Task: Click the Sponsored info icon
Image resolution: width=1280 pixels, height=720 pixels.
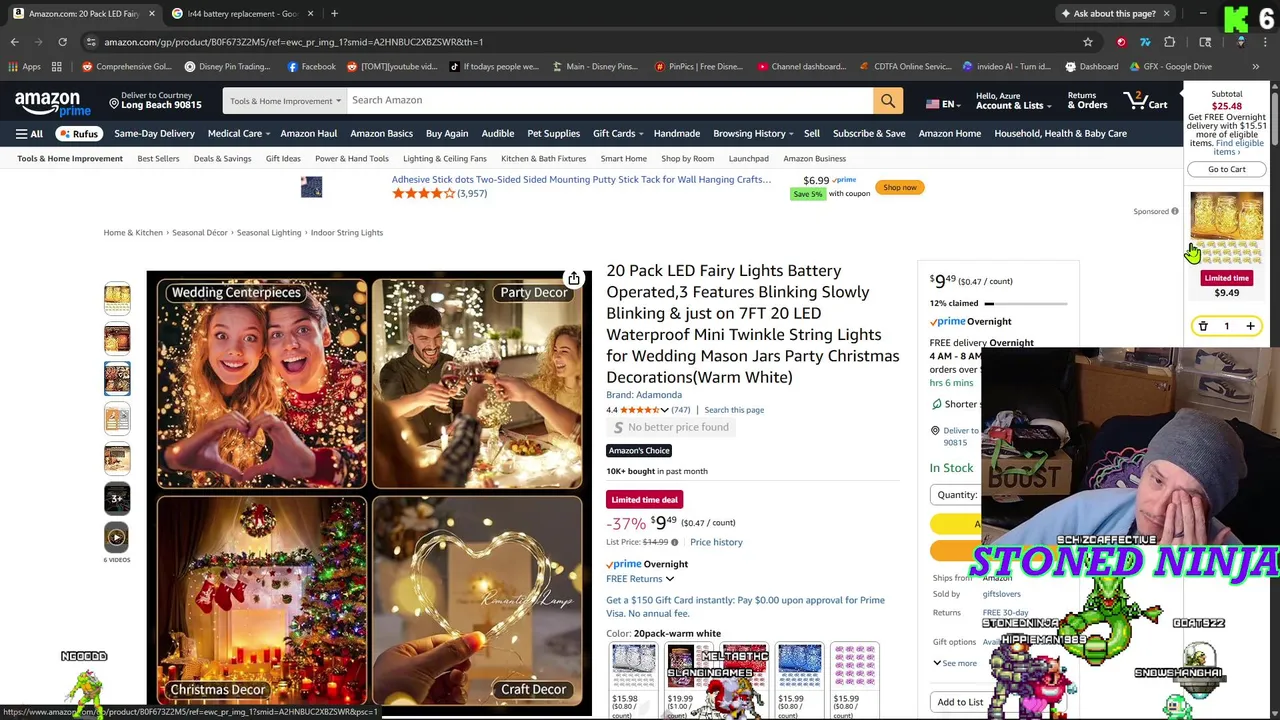Action: [x=1175, y=211]
